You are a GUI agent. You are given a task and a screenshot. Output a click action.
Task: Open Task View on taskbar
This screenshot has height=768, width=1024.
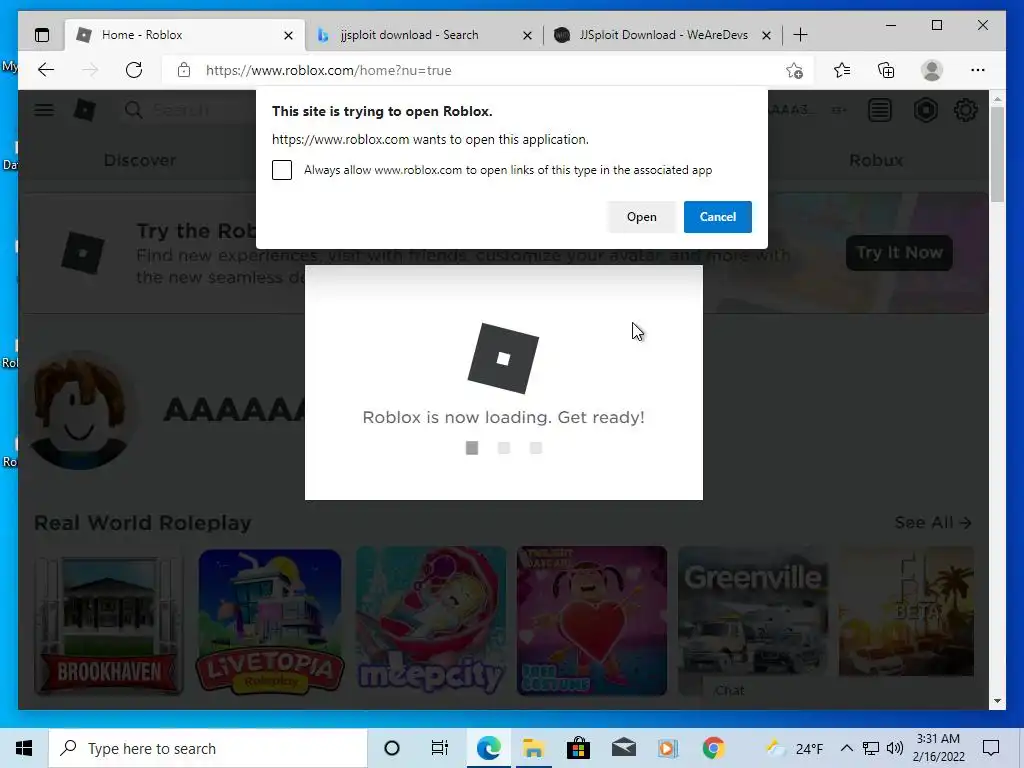click(x=440, y=748)
